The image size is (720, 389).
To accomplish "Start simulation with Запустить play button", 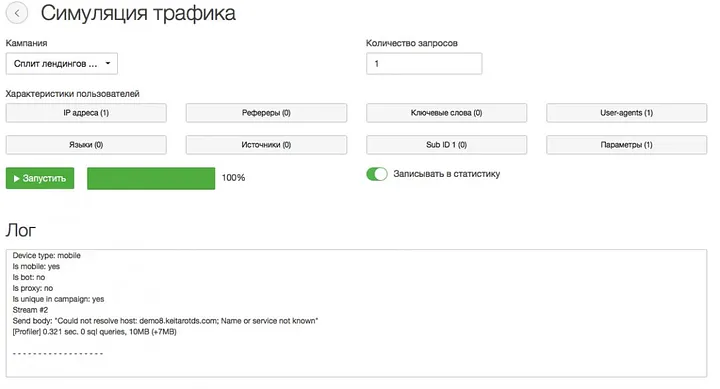I will (x=40, y=178).
